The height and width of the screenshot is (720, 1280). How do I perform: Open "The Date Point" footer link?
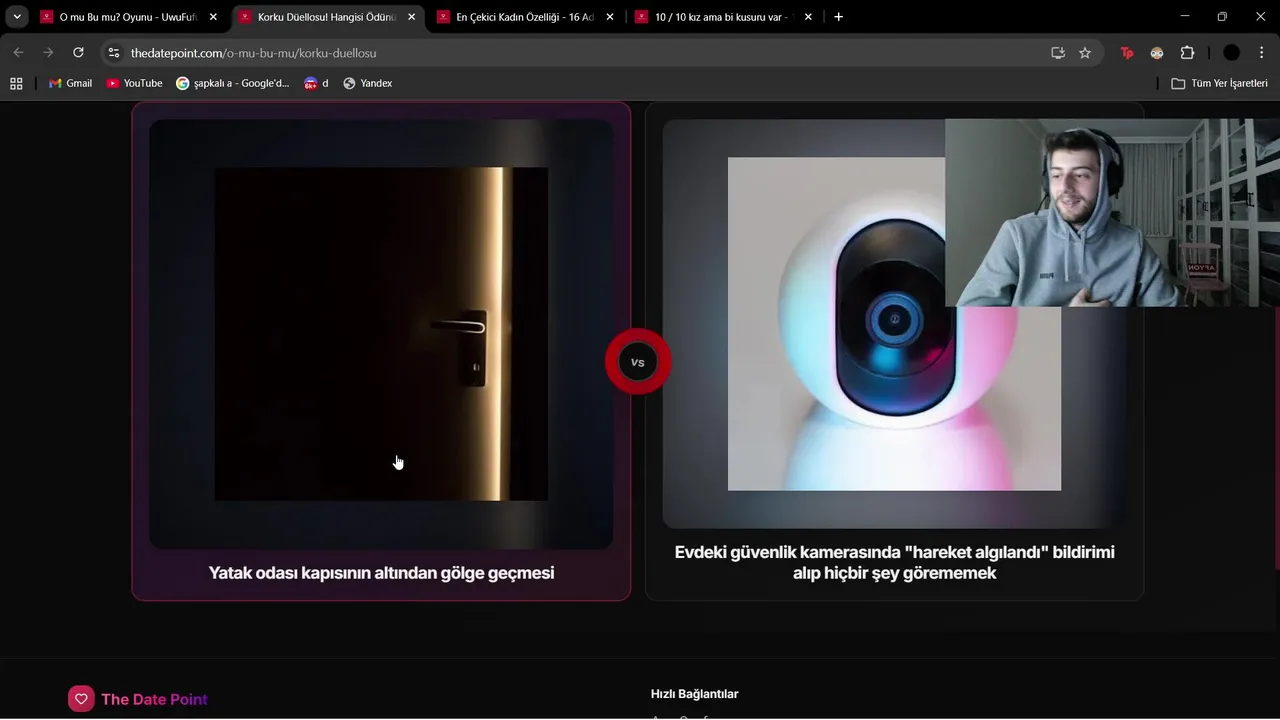point(154,699)
